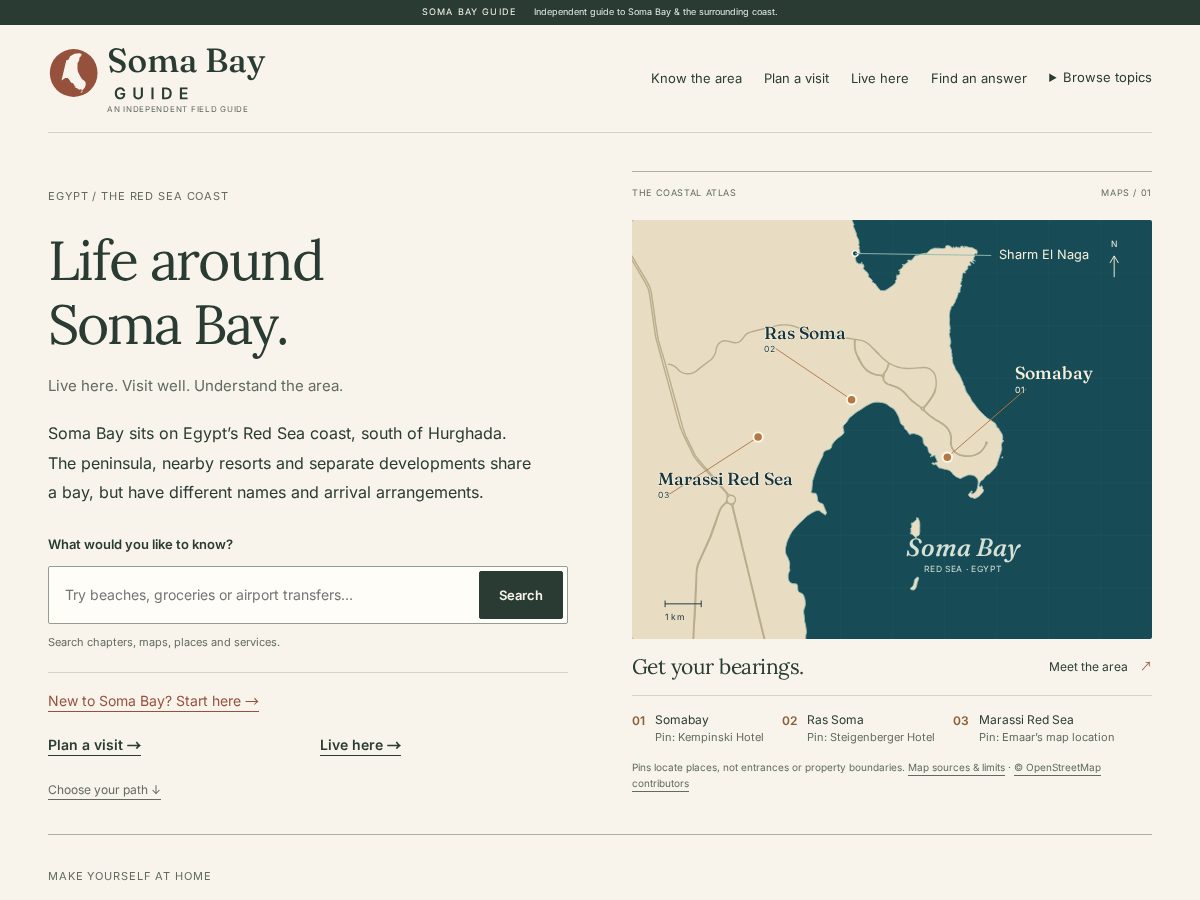Image resolution: width=1200 pixels, height=900 pixels.
Task: Click the Somabay label on the map
Action: click(1053, 374)
